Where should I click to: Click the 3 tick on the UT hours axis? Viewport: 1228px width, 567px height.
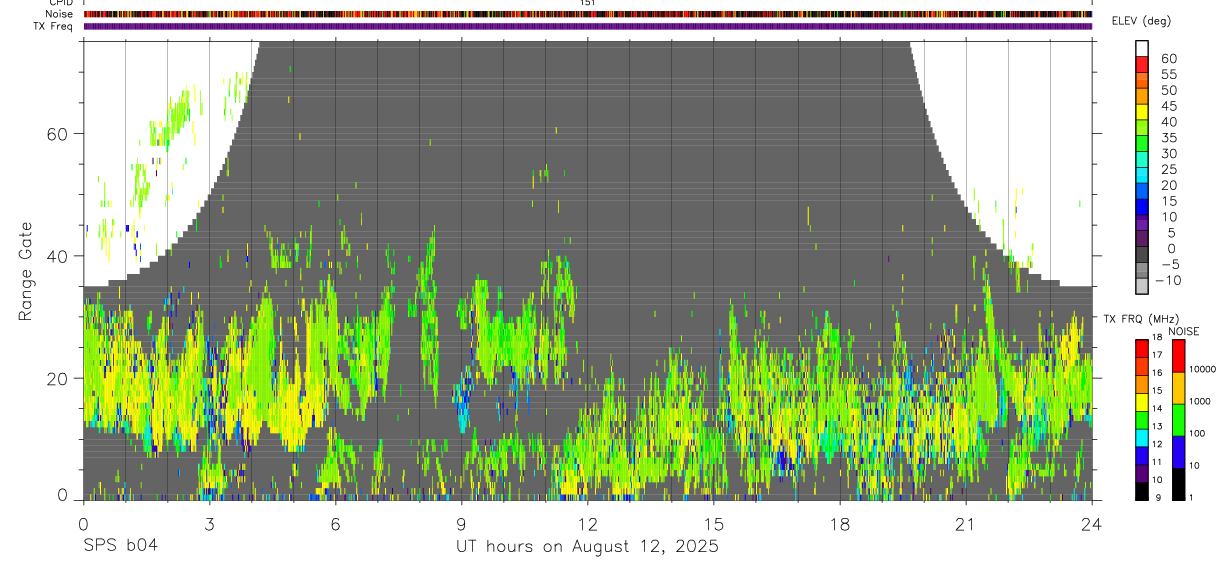[209, 524]
